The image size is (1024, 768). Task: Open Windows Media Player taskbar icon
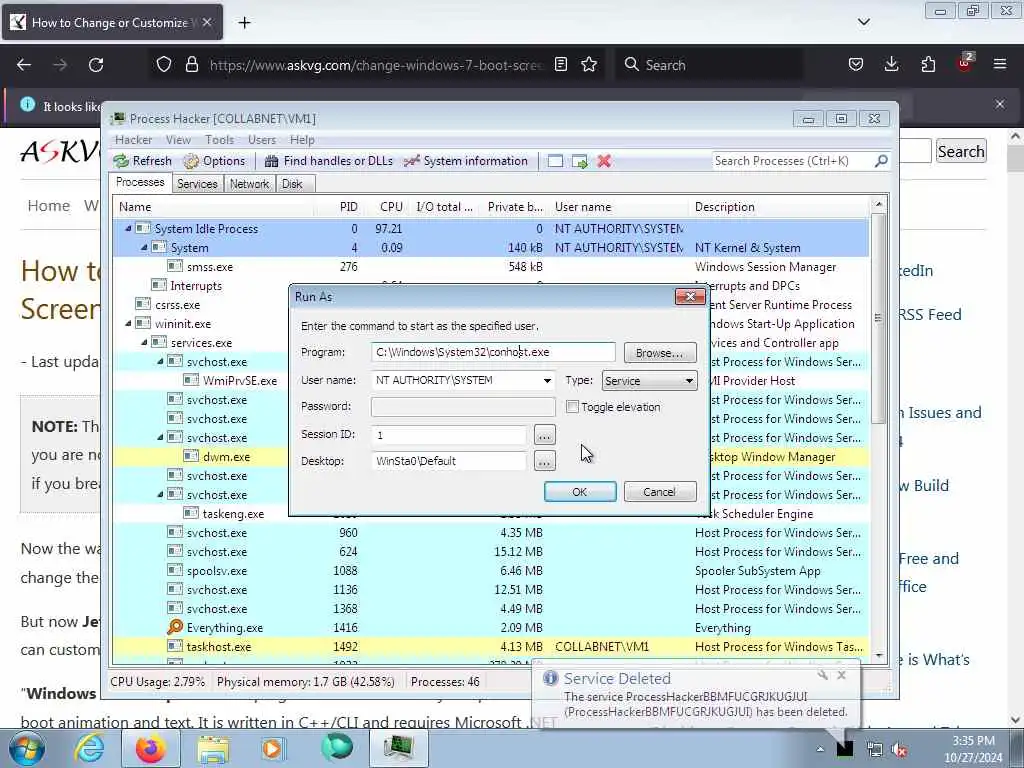[273, 748]
